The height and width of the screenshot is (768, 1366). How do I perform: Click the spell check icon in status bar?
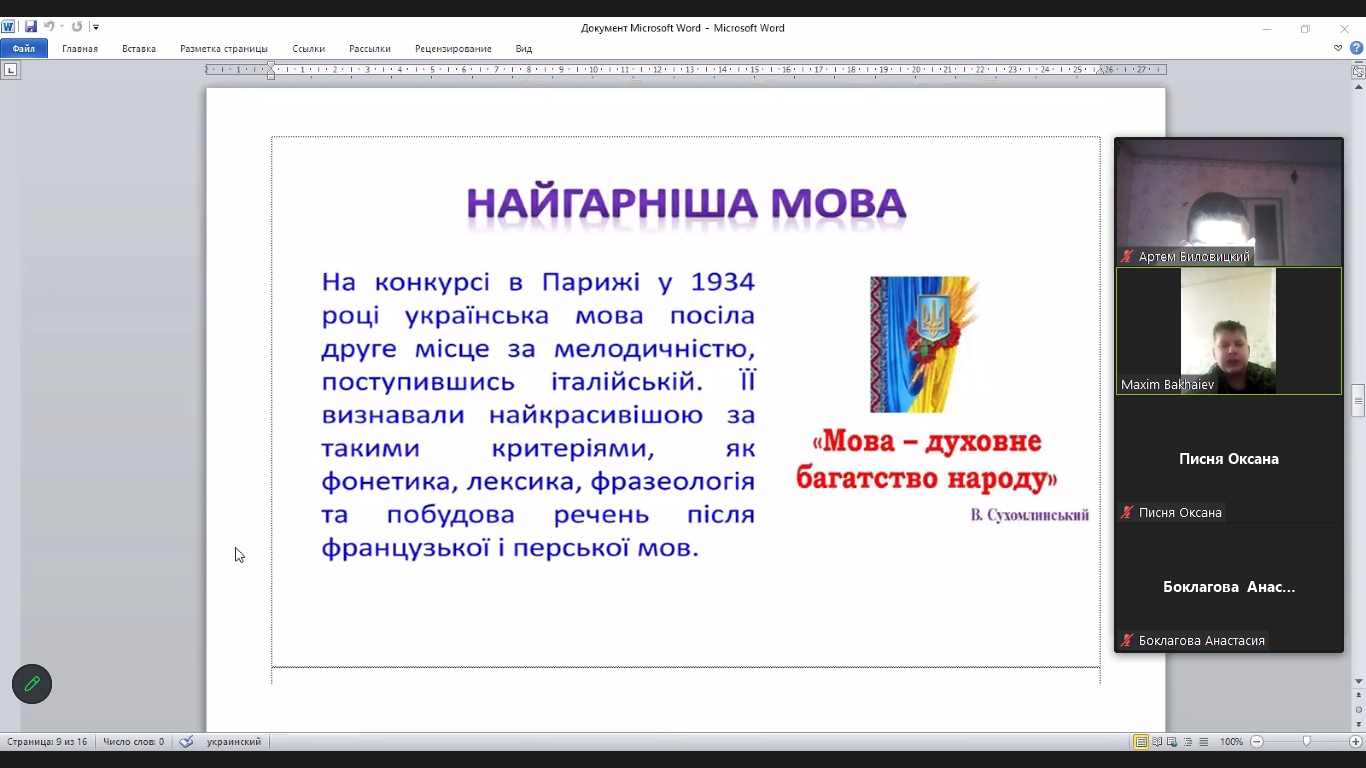point(186,742)
